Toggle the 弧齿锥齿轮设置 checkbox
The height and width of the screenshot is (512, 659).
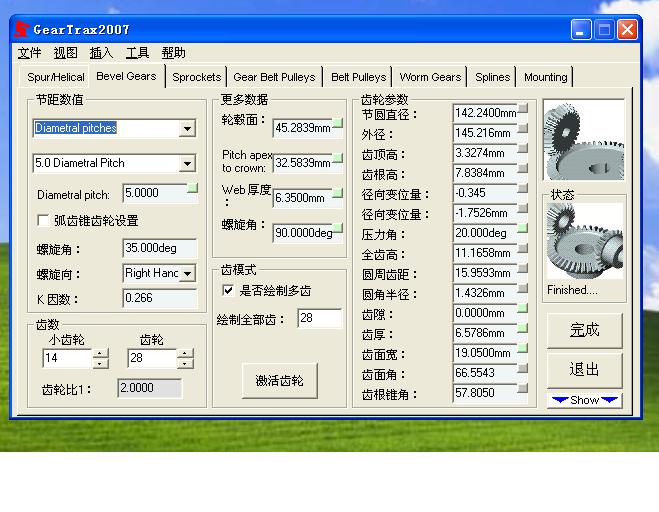pos(43,220)
